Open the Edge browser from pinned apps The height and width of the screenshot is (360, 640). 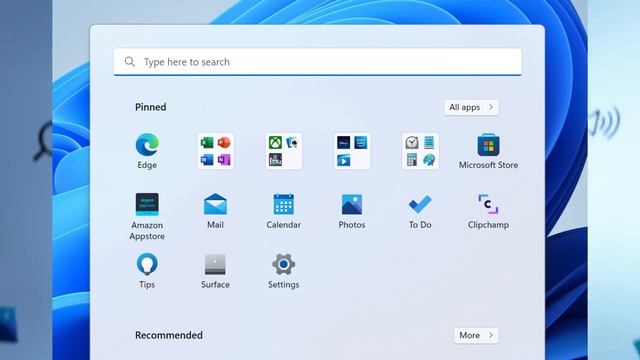(147, 151)
